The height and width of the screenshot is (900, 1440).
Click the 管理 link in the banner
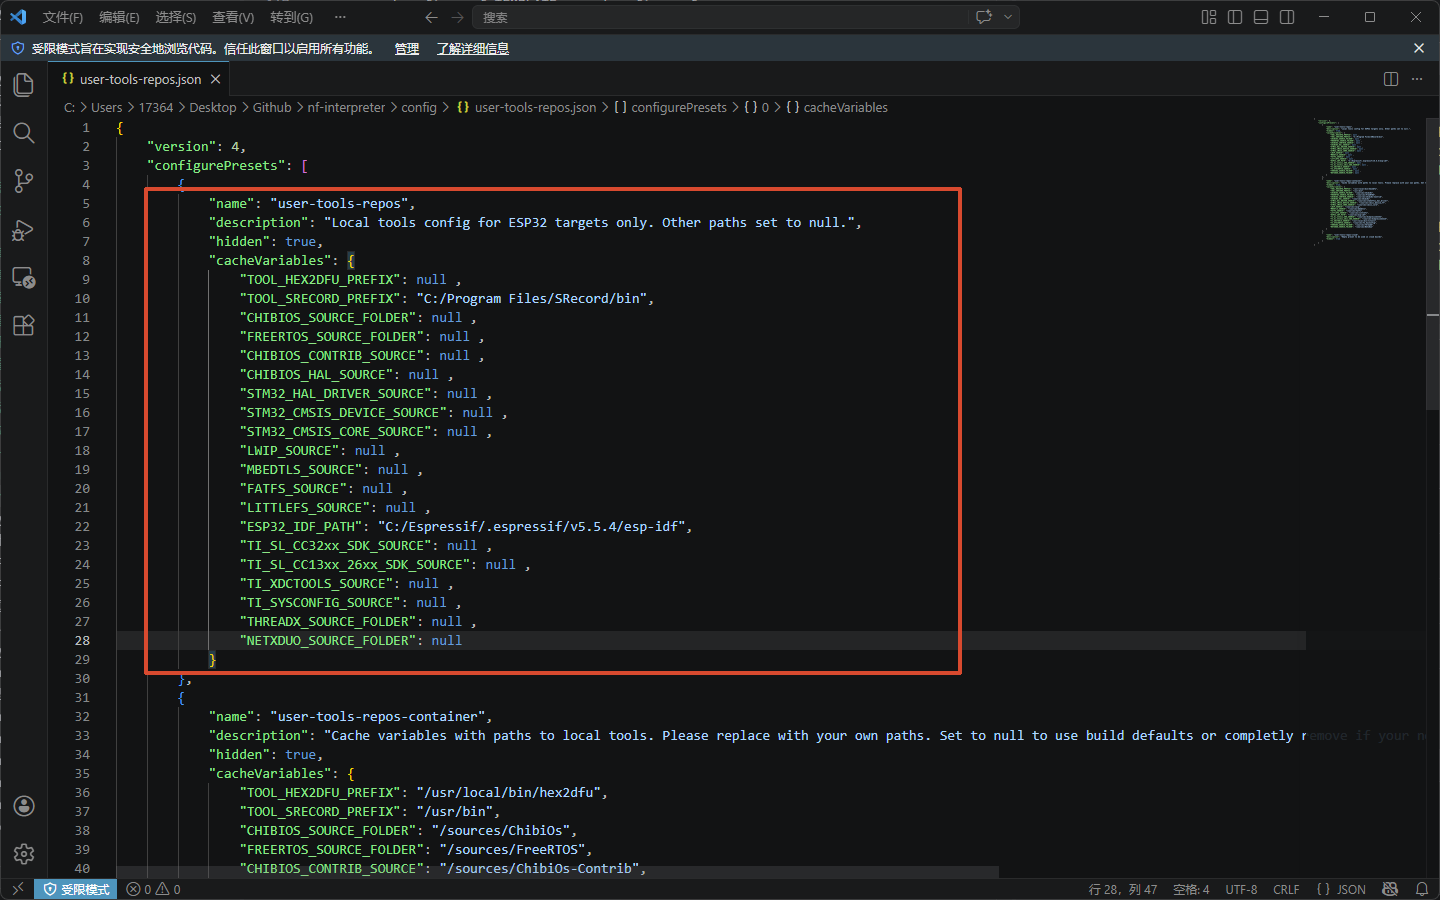[407, 48]
